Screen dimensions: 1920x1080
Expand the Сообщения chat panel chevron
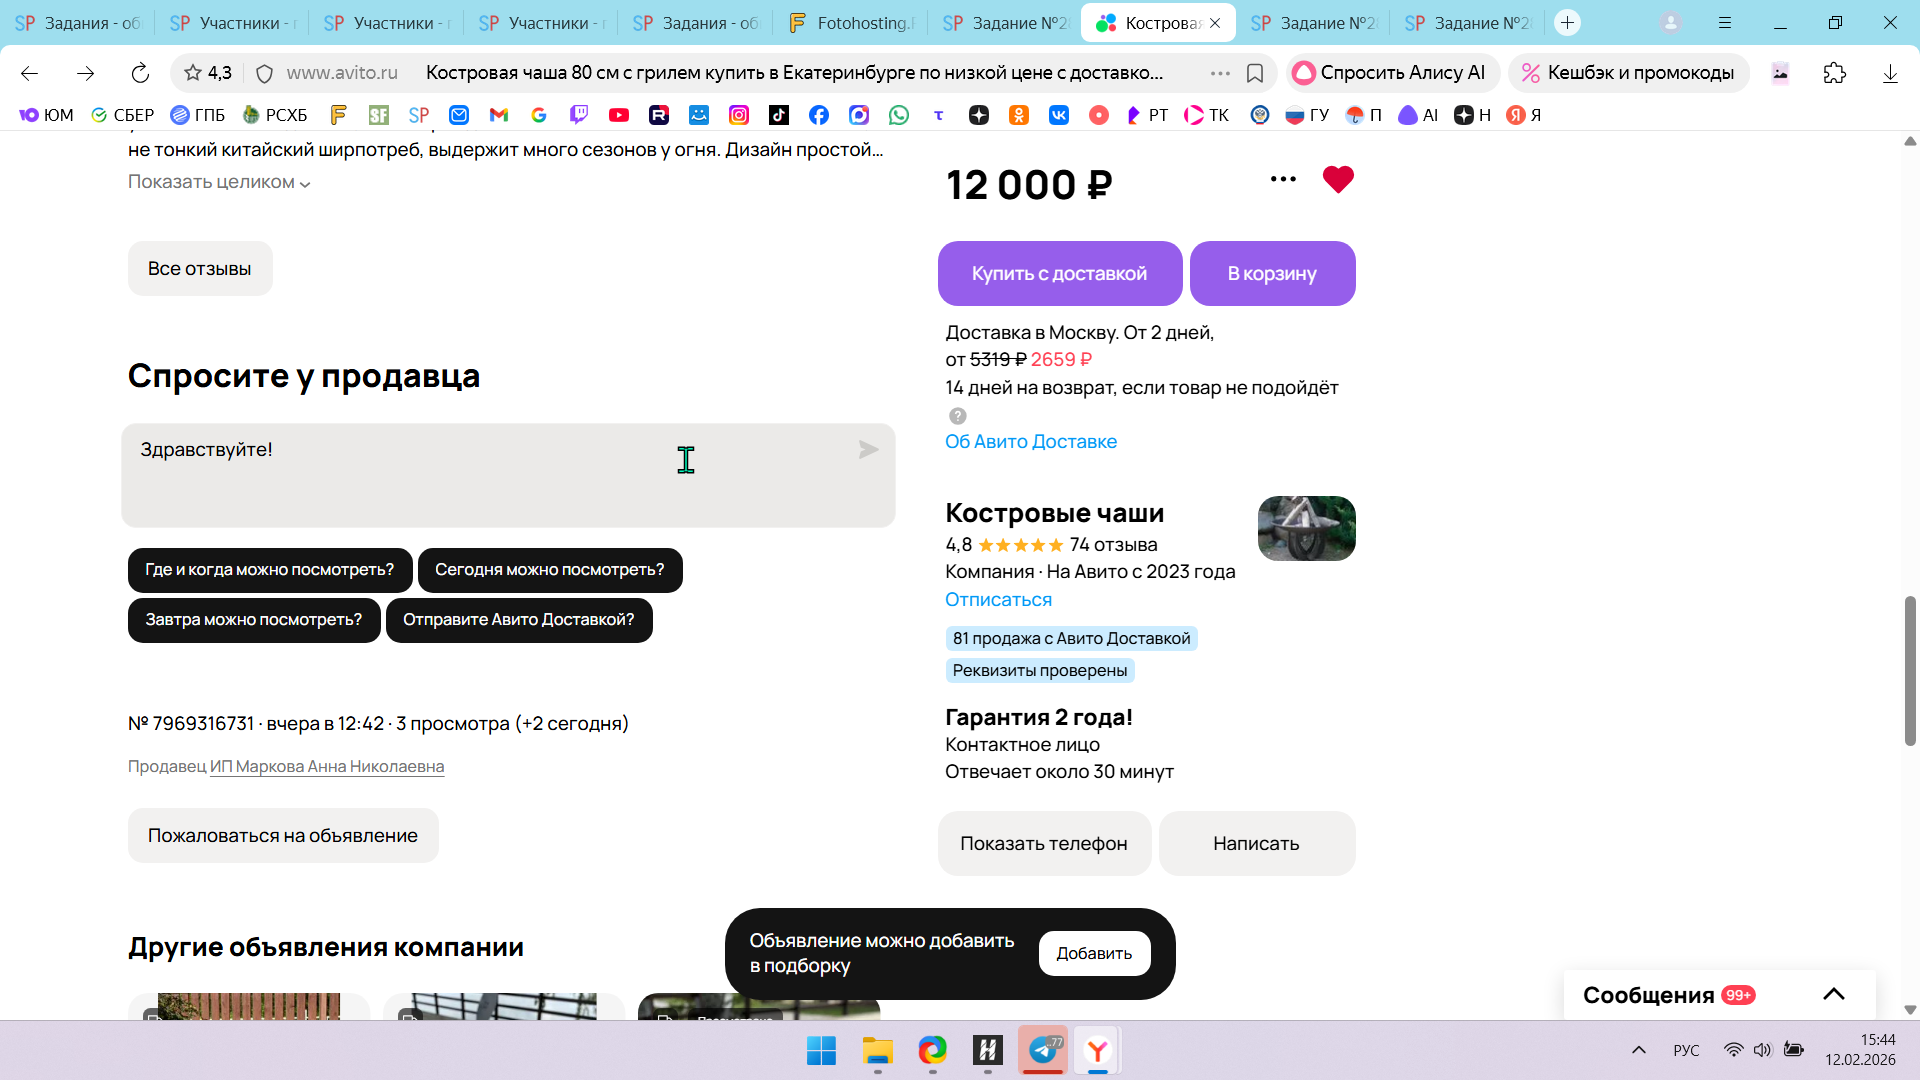(x=1833, y=994)
